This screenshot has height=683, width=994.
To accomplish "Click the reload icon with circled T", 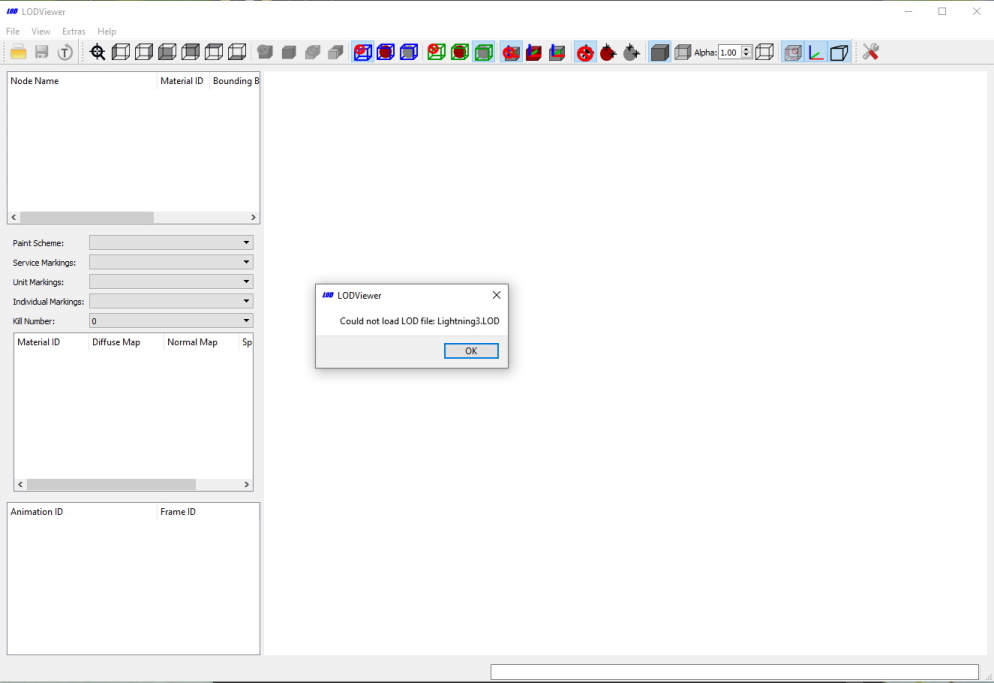I will click(65, 52).
